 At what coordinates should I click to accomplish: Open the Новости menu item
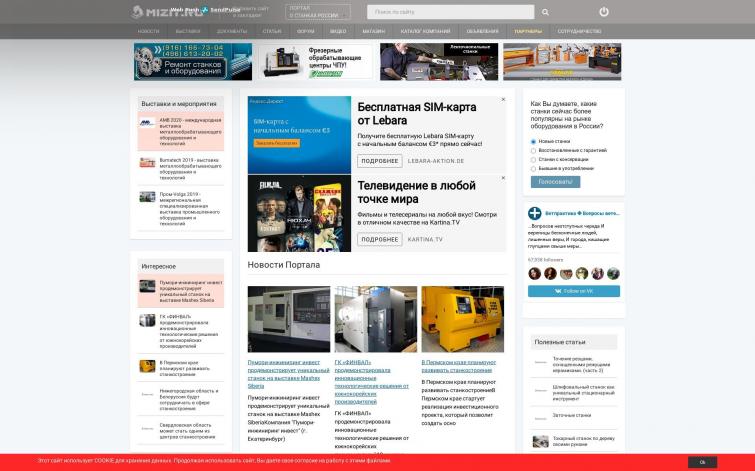pyautogui.click(x=148, y=31)
